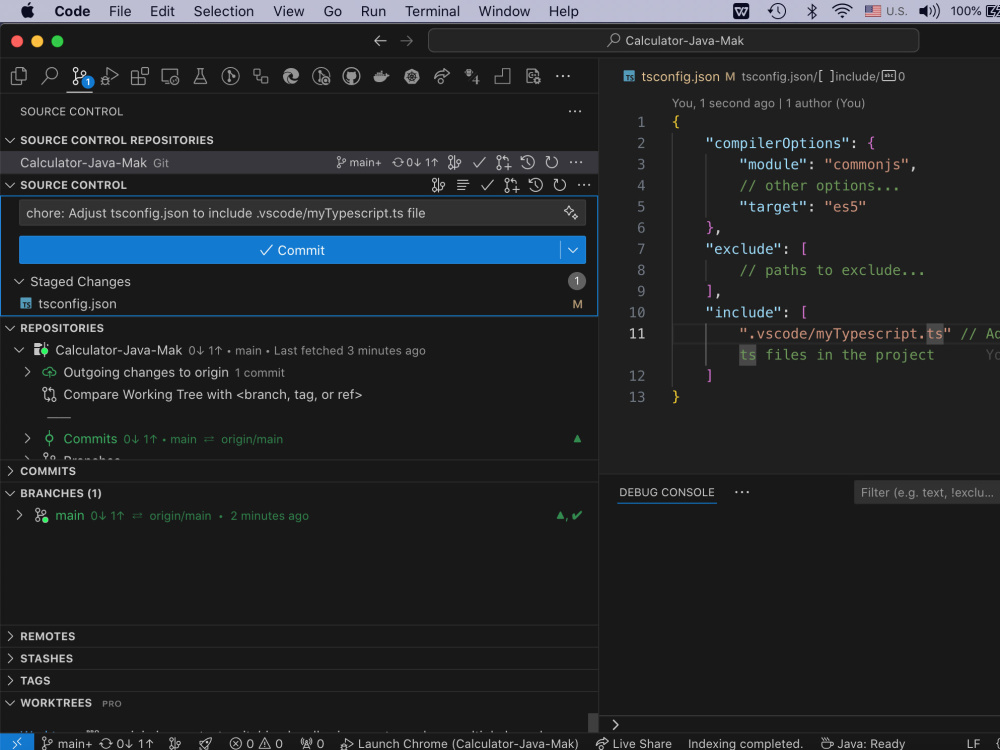Select the tsconfig.json editor tab
Screen dimensions: 1000x750
[680, 77]
